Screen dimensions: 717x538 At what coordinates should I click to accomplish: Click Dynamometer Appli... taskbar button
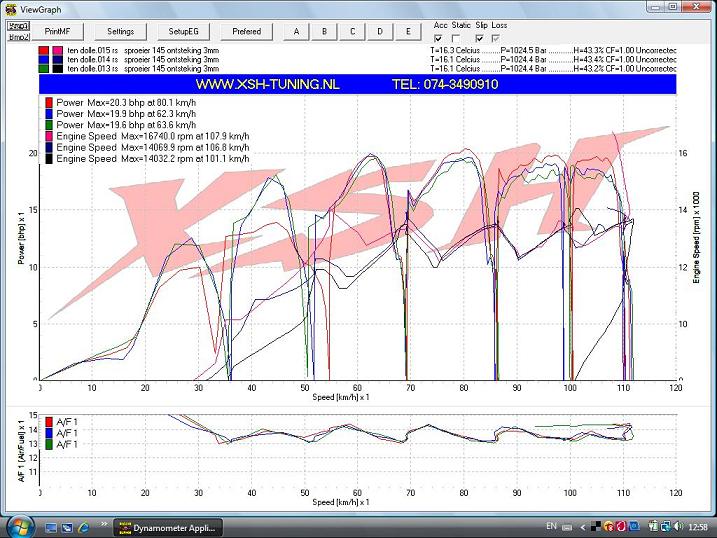pos(168,528)
